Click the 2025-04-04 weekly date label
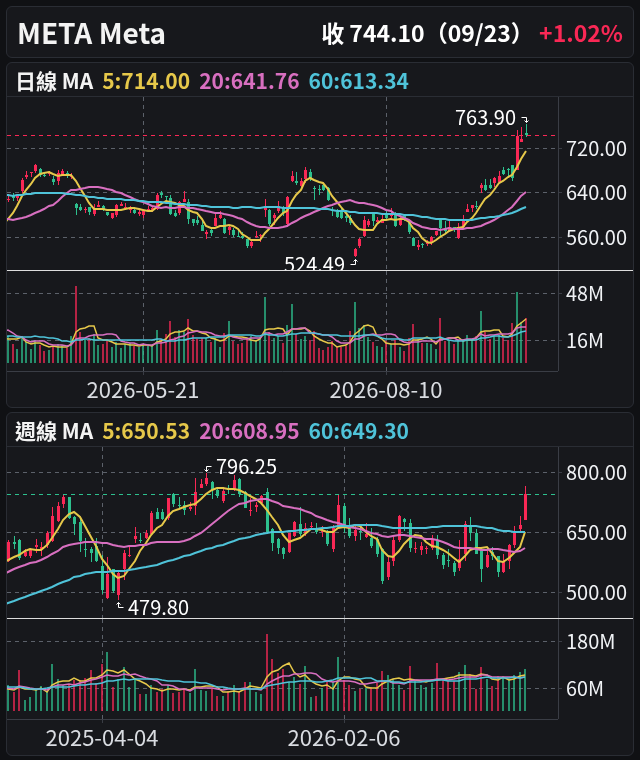640x760 pixels. point(102,738)
